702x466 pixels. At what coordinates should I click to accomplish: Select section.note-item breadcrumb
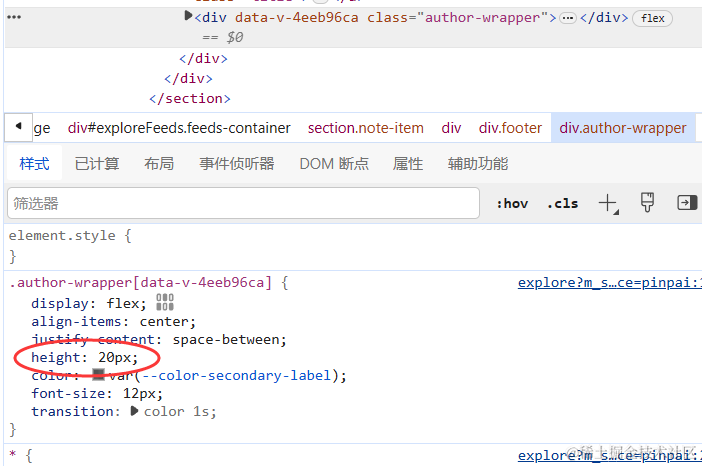point(366,128)
